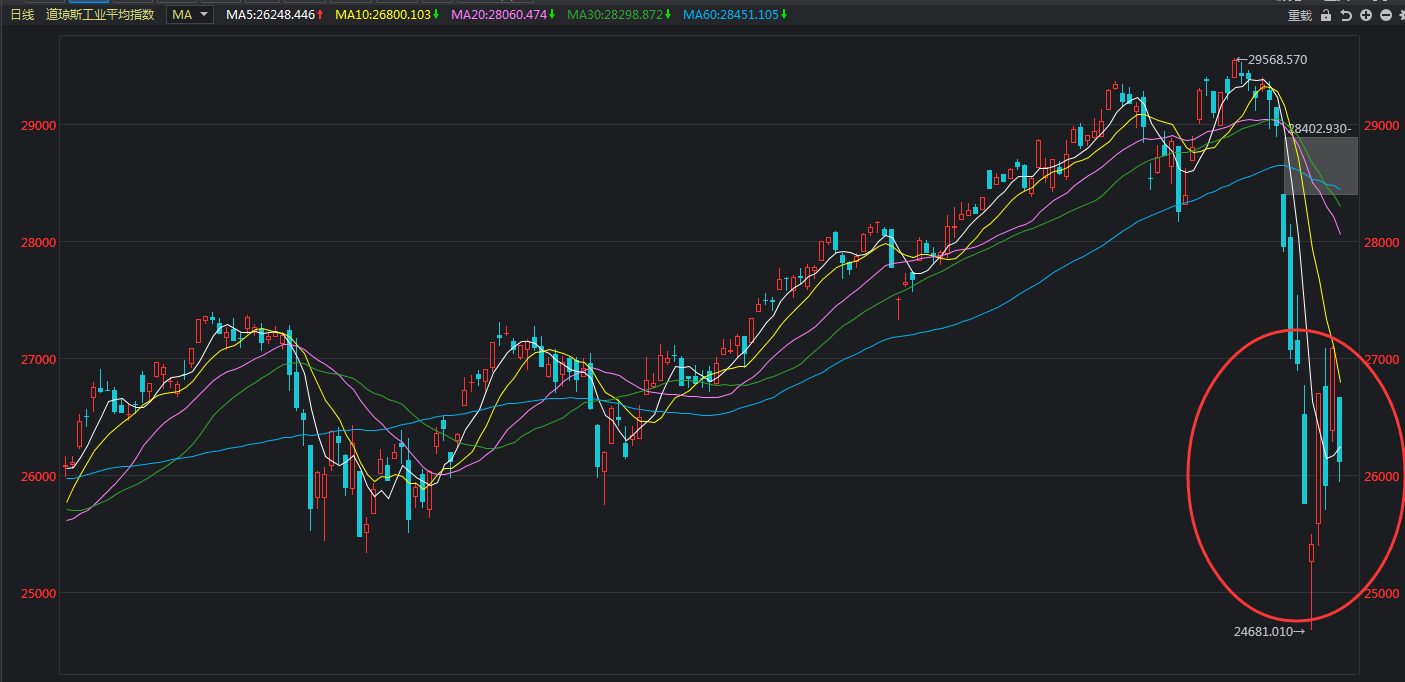Viewport: 1405px width, 682px height.
Task: Open the MA indicator dropdown
Action: click(x=190, y=15)
